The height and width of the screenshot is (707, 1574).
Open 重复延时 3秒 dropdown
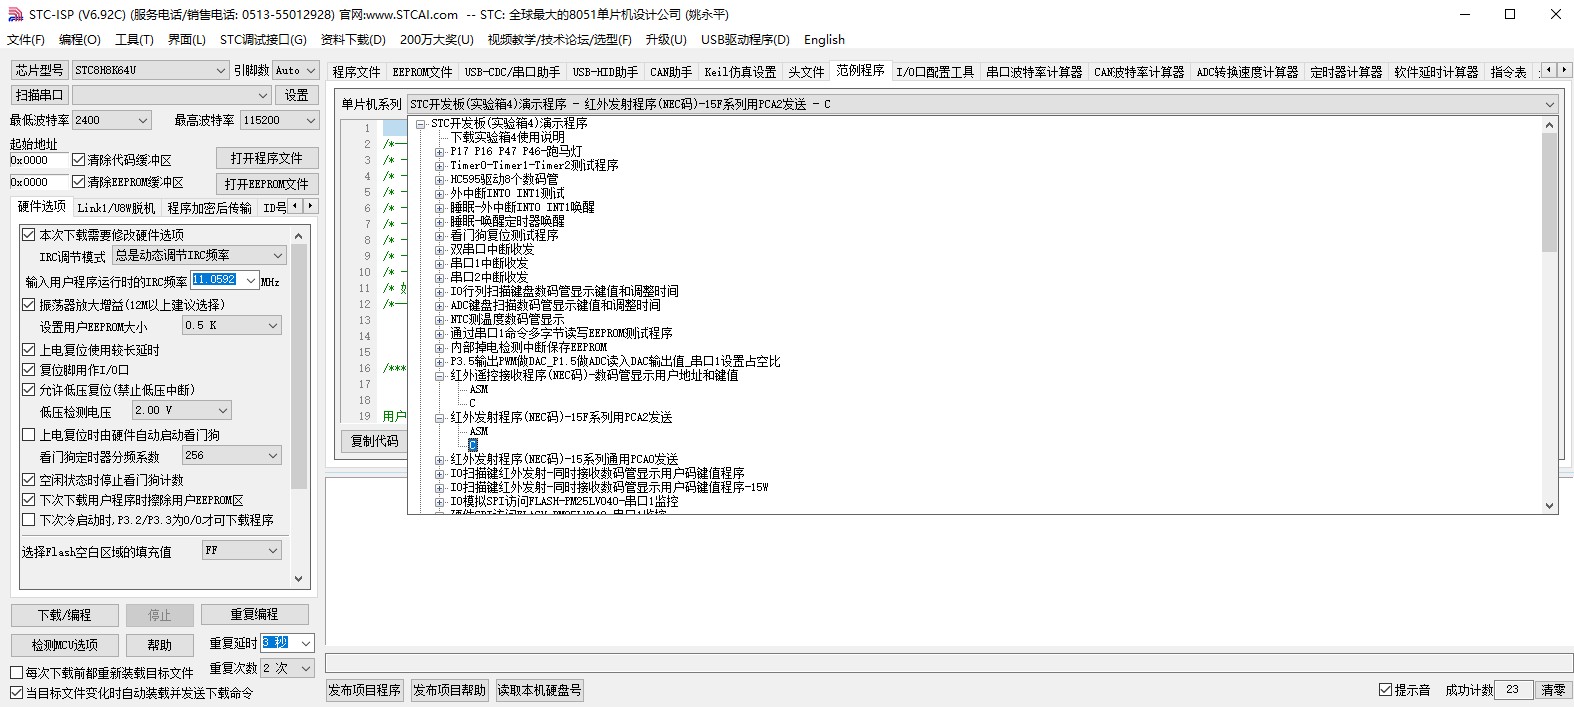(306, 643)
